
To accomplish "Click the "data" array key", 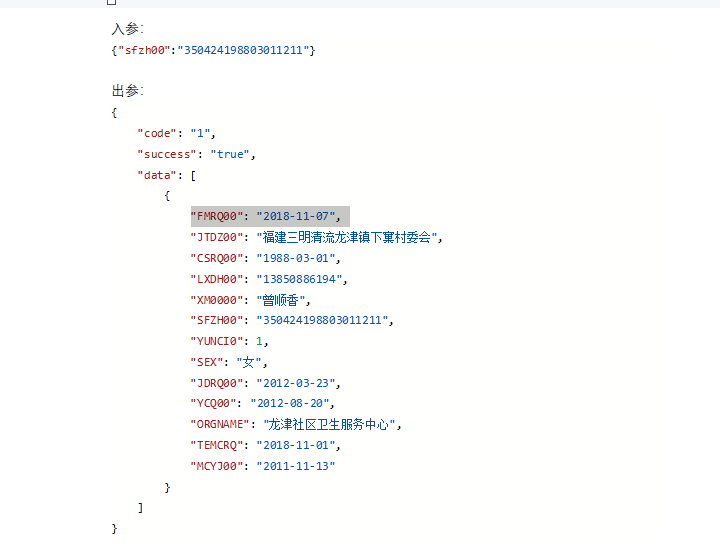I will tap(156, 175).
